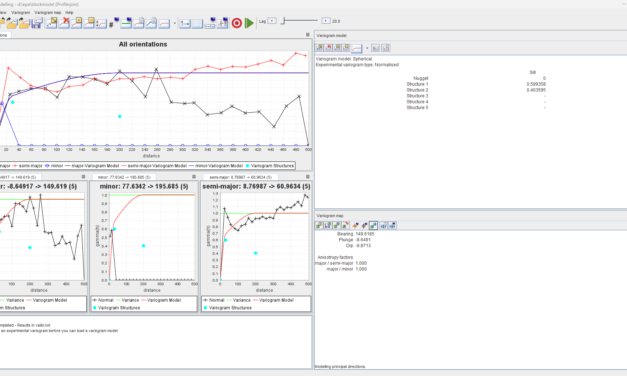This screenshot has height=376, width=627.
Task: Click main toolbar chart icon with pencil
Action: pyautogui.click(x=52, y=23)
